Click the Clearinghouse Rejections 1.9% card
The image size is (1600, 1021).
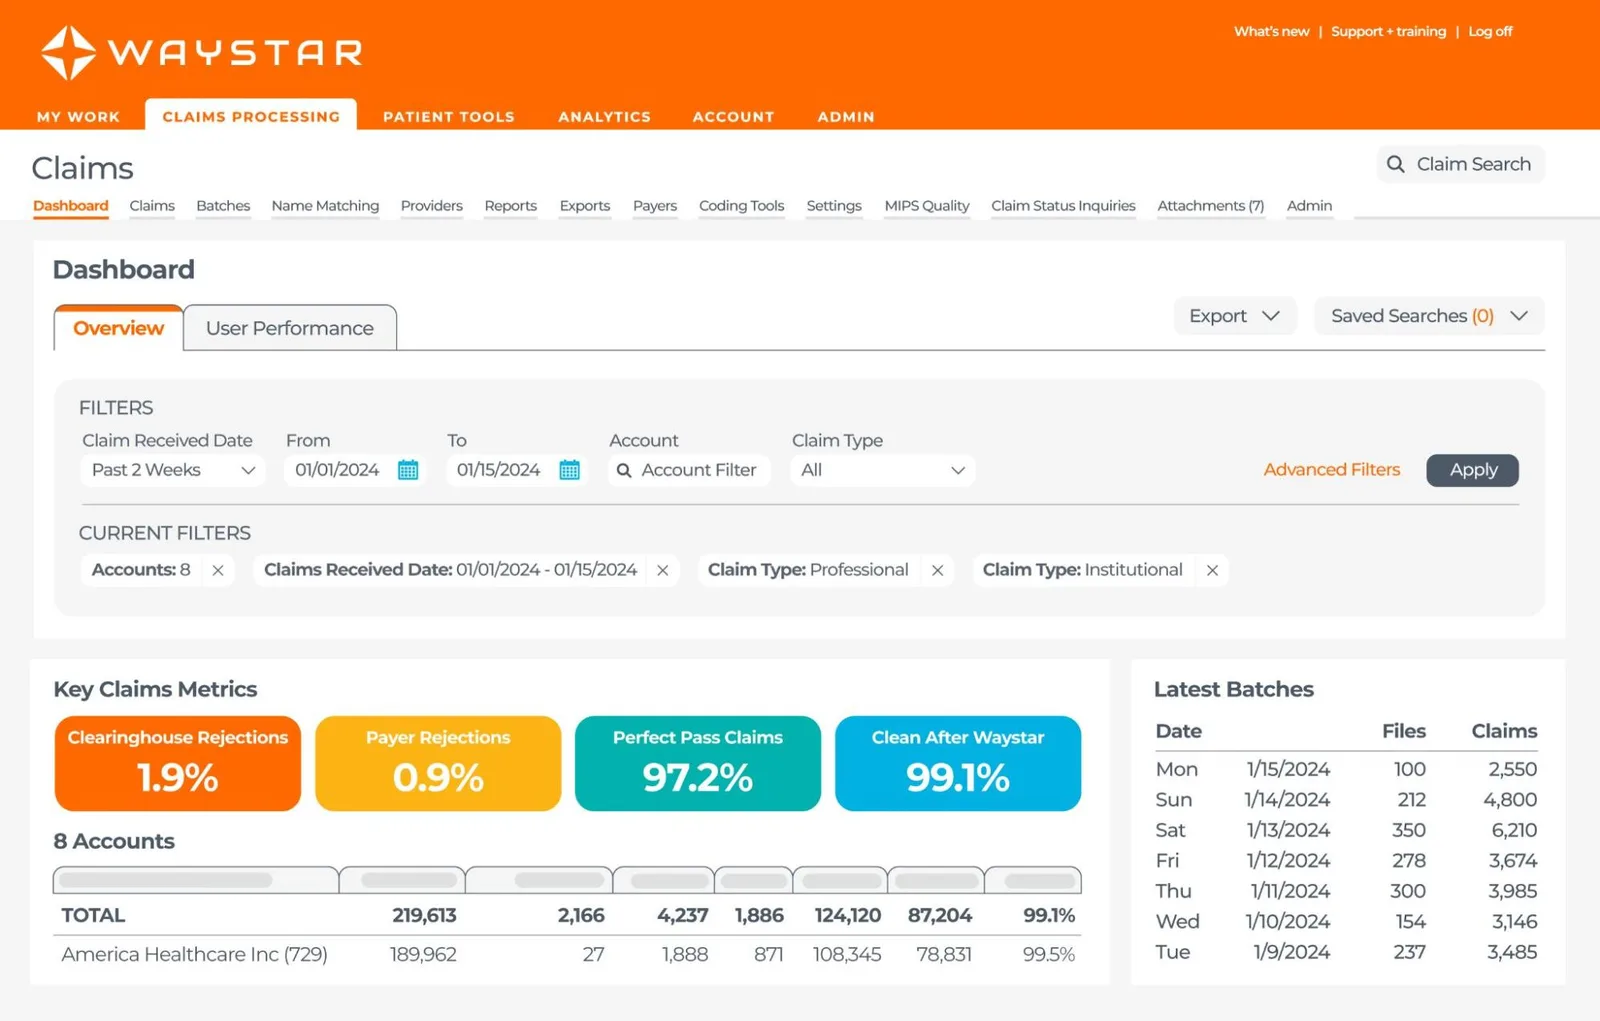[x=178, y=763]
